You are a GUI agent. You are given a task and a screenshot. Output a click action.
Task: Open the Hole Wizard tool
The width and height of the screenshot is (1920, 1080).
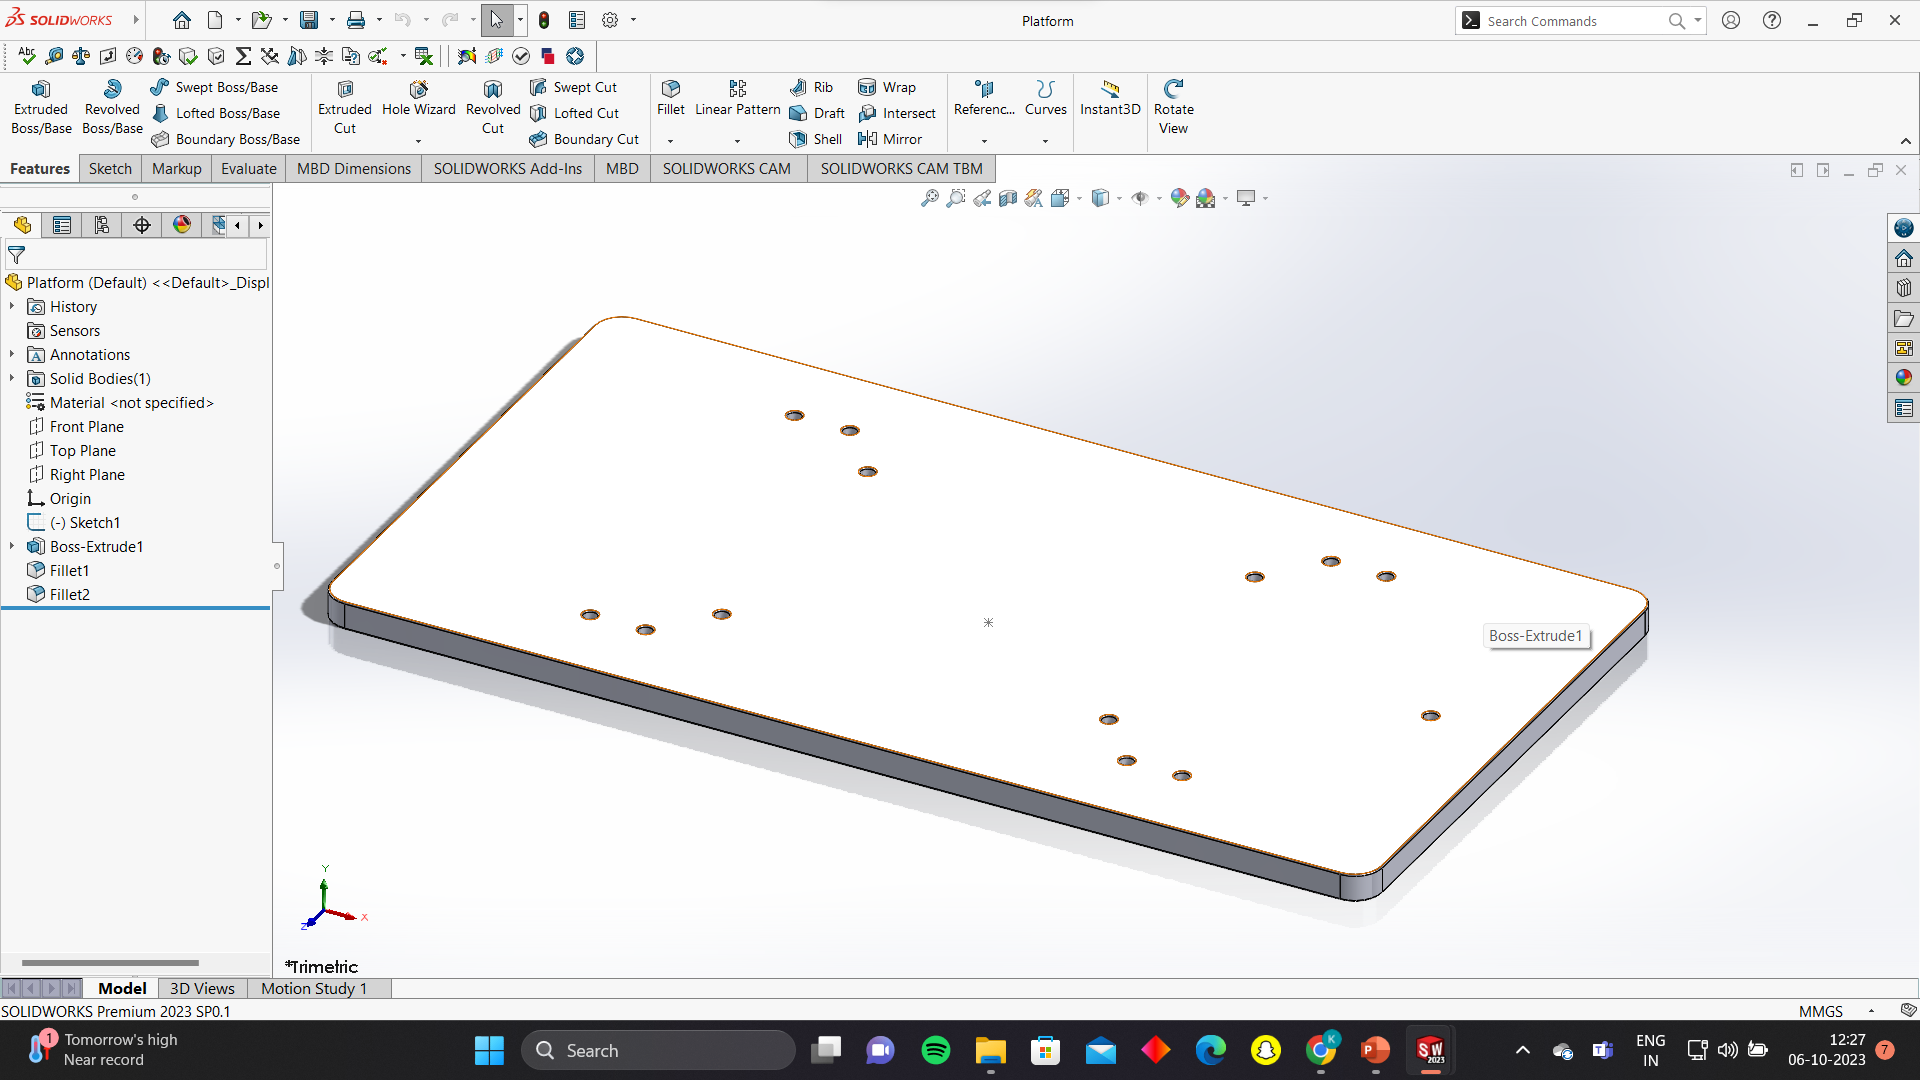click(x=418, y=98)
